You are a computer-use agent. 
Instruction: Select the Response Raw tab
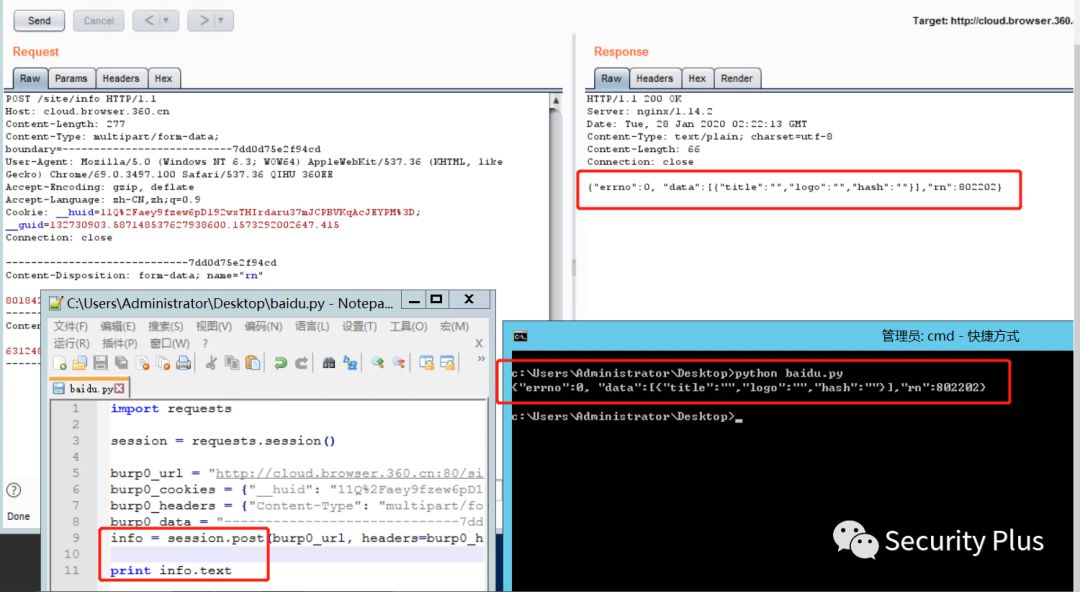[x=611, y=79]
